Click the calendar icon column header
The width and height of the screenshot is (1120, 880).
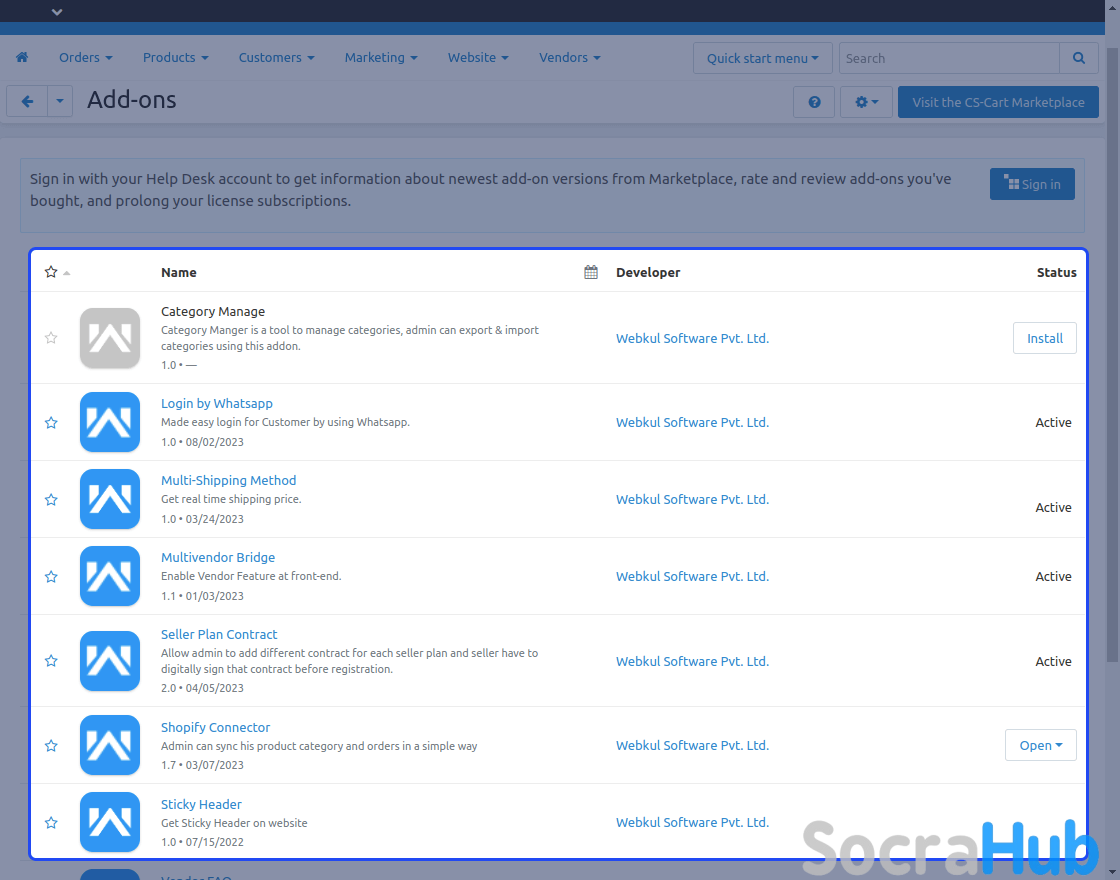[x=591, y=272]
